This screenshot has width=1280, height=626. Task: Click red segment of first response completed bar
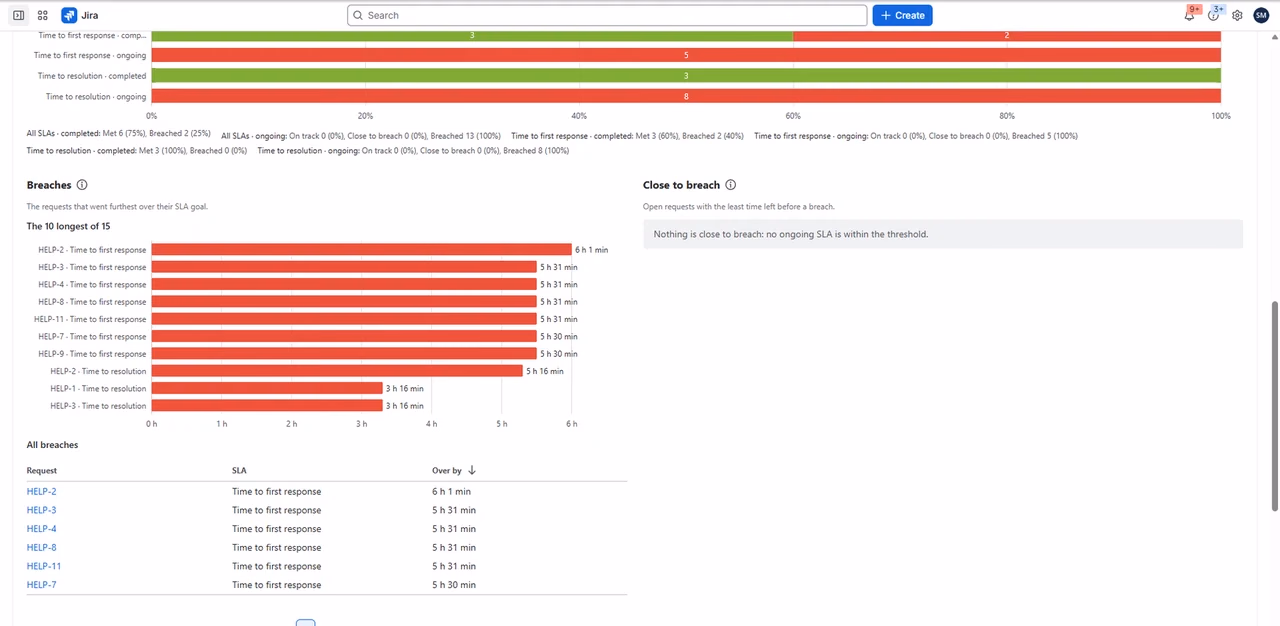(1007, 35)
